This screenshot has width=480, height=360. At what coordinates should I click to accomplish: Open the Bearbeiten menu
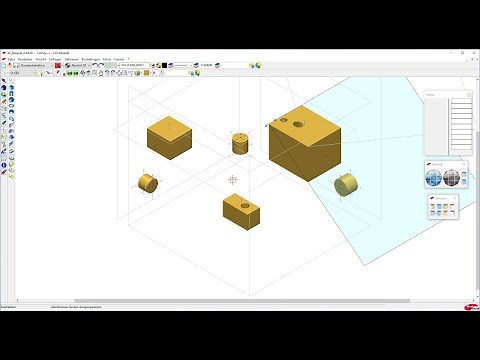pos(25,59)
